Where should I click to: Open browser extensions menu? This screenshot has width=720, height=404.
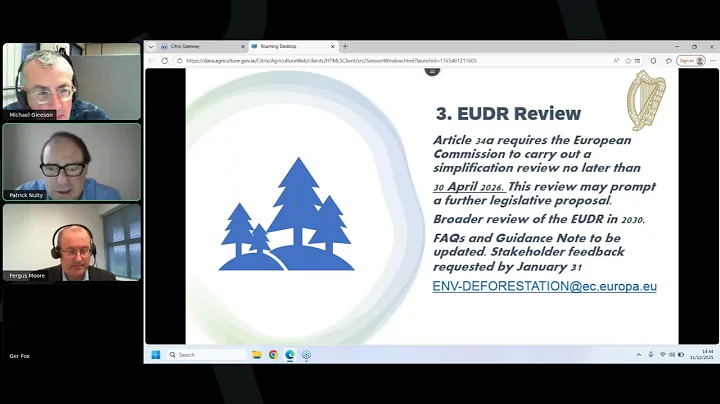click(653, 61)
